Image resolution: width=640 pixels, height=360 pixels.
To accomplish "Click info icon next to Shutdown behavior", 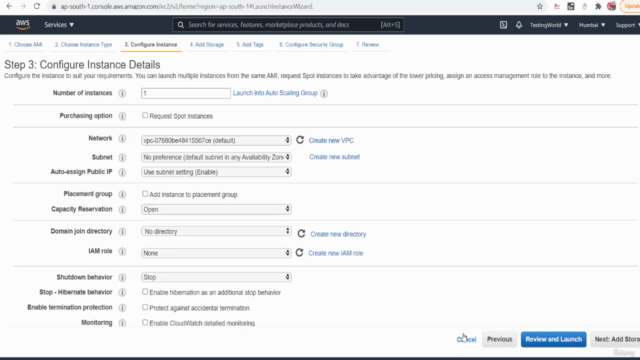I will pyautogui.click(x=122, y=278).
